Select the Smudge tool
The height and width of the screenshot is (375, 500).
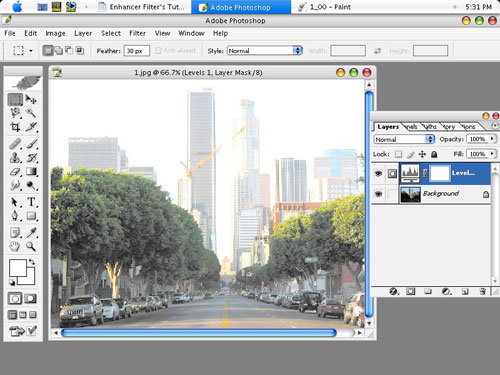click(x=15, y=185)
